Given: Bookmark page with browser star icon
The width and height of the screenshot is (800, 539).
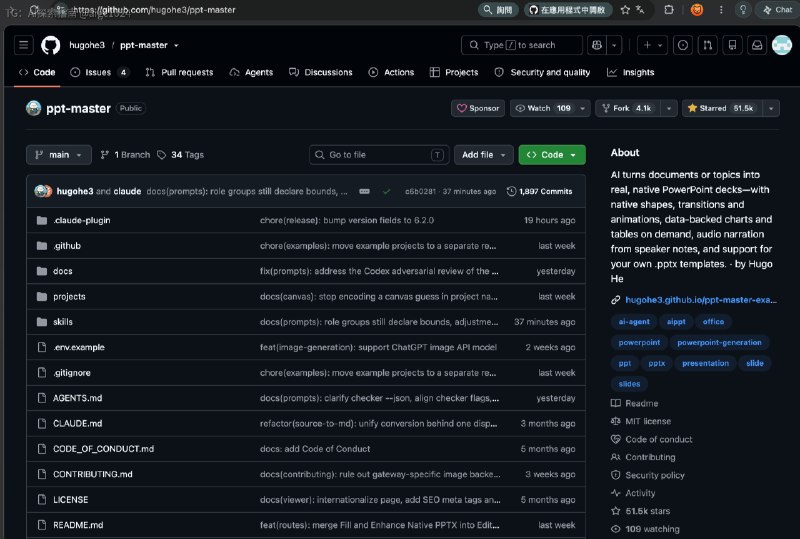Looking at the screenshot, I should tap(625, 10).
